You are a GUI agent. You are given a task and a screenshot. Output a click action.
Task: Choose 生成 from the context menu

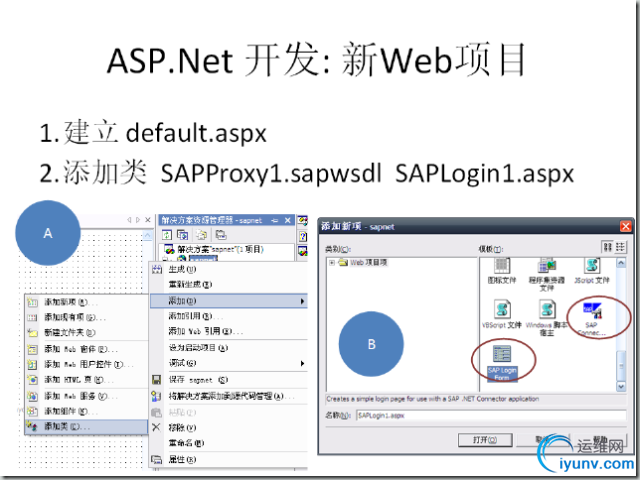tap(229, 270)
